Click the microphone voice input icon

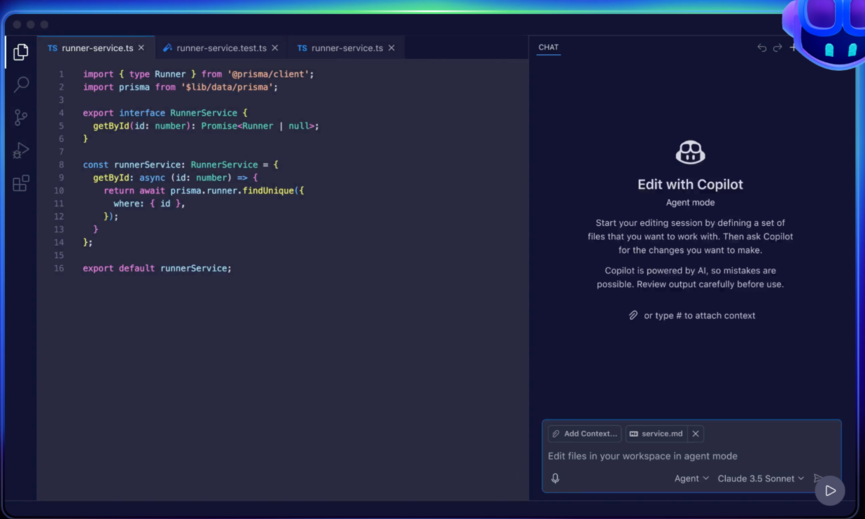(x=555, y=478)
